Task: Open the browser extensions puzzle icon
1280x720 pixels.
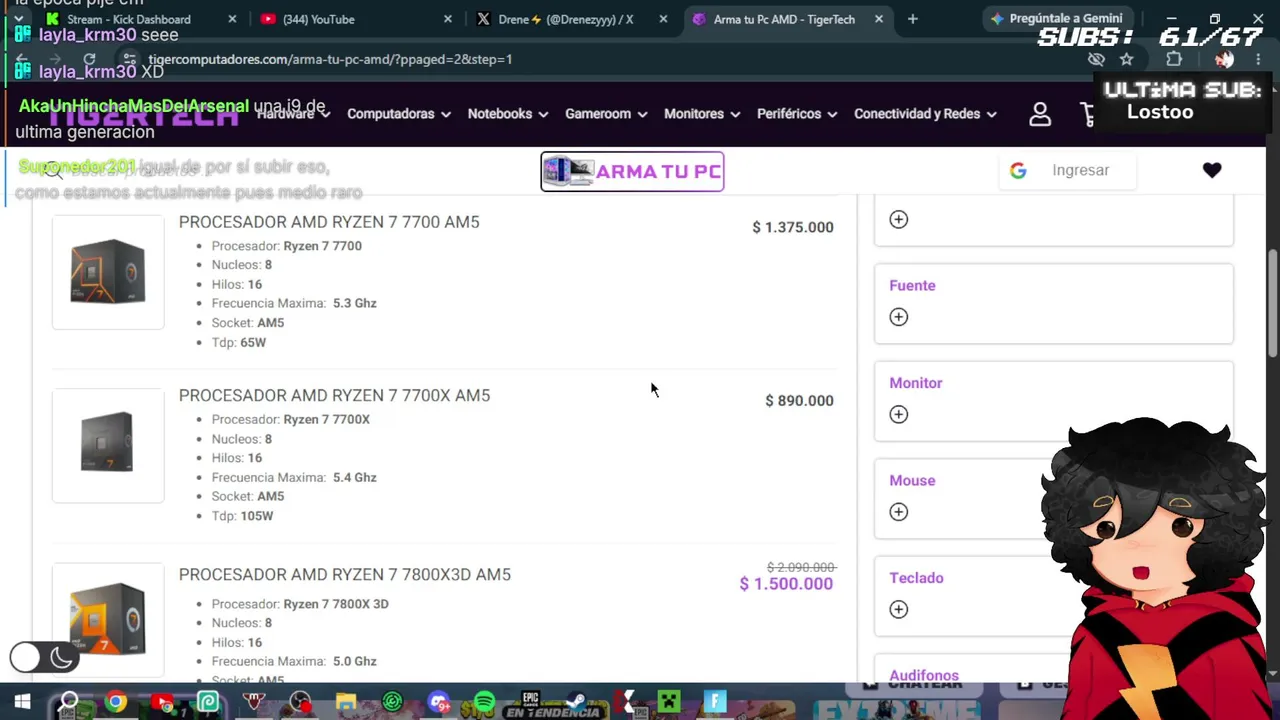Action: (1174, 59)
